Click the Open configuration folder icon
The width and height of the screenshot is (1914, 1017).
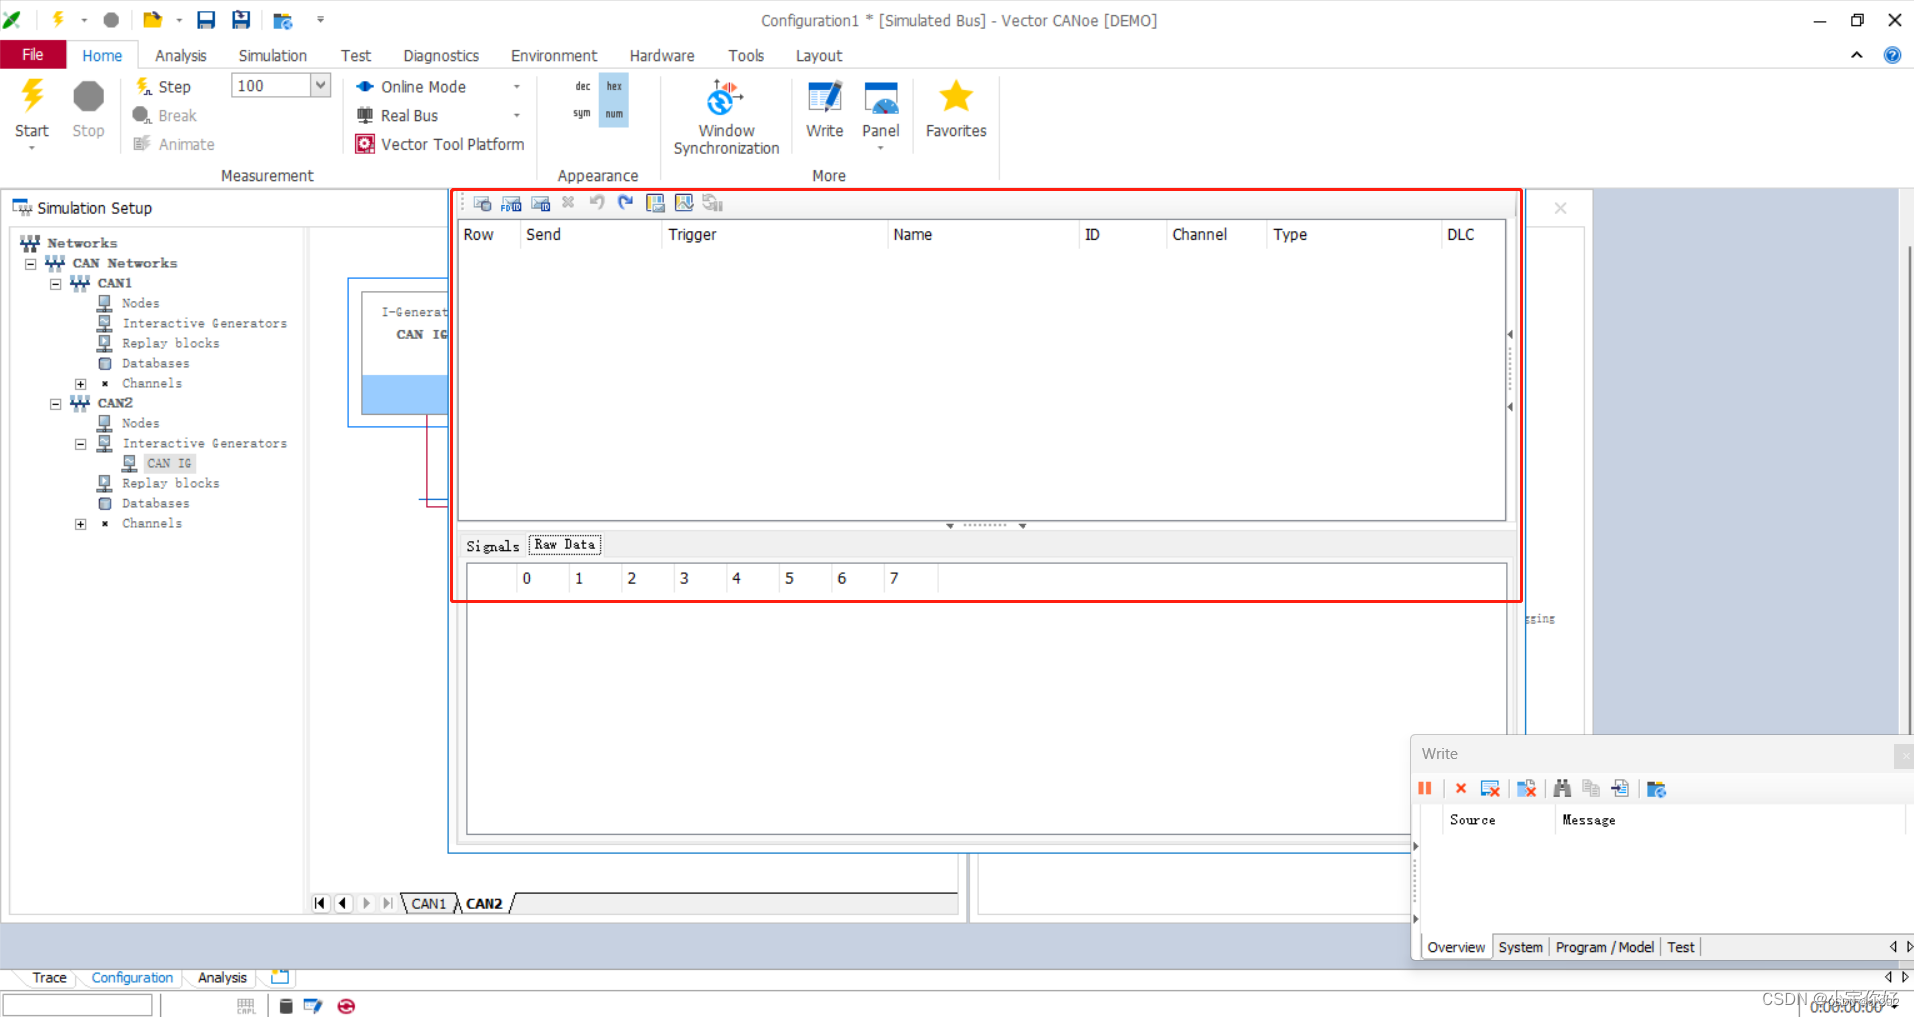click(153, 19)
